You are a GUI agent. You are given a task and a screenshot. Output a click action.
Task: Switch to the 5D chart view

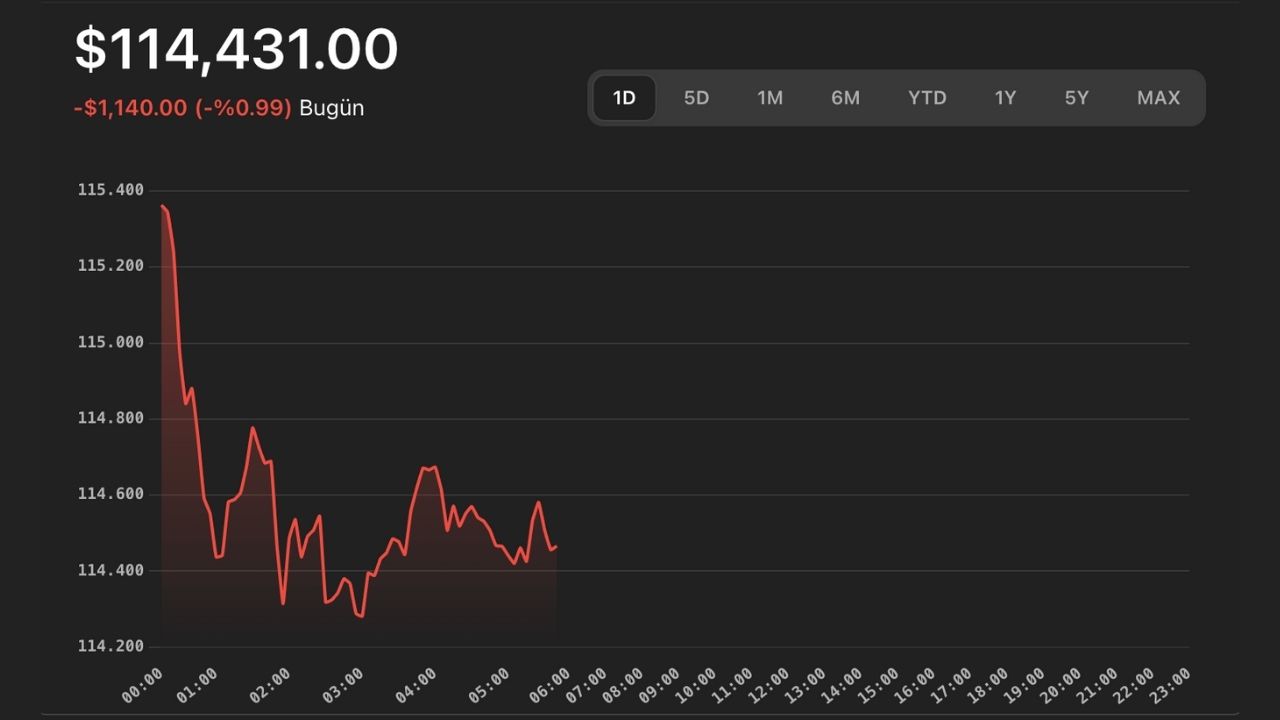[x=696, y=97]
